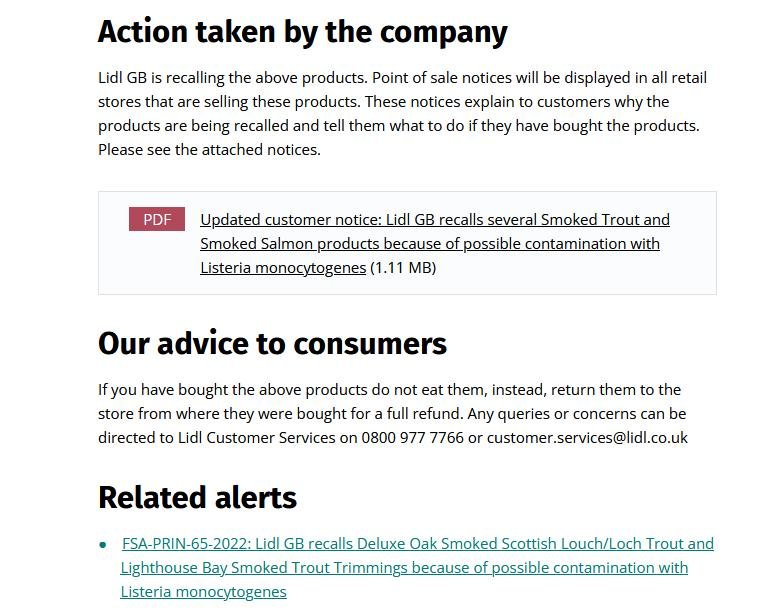Click the 'Our advice to consumers' heading
759x615 pixels.
[x=272, y=343]
